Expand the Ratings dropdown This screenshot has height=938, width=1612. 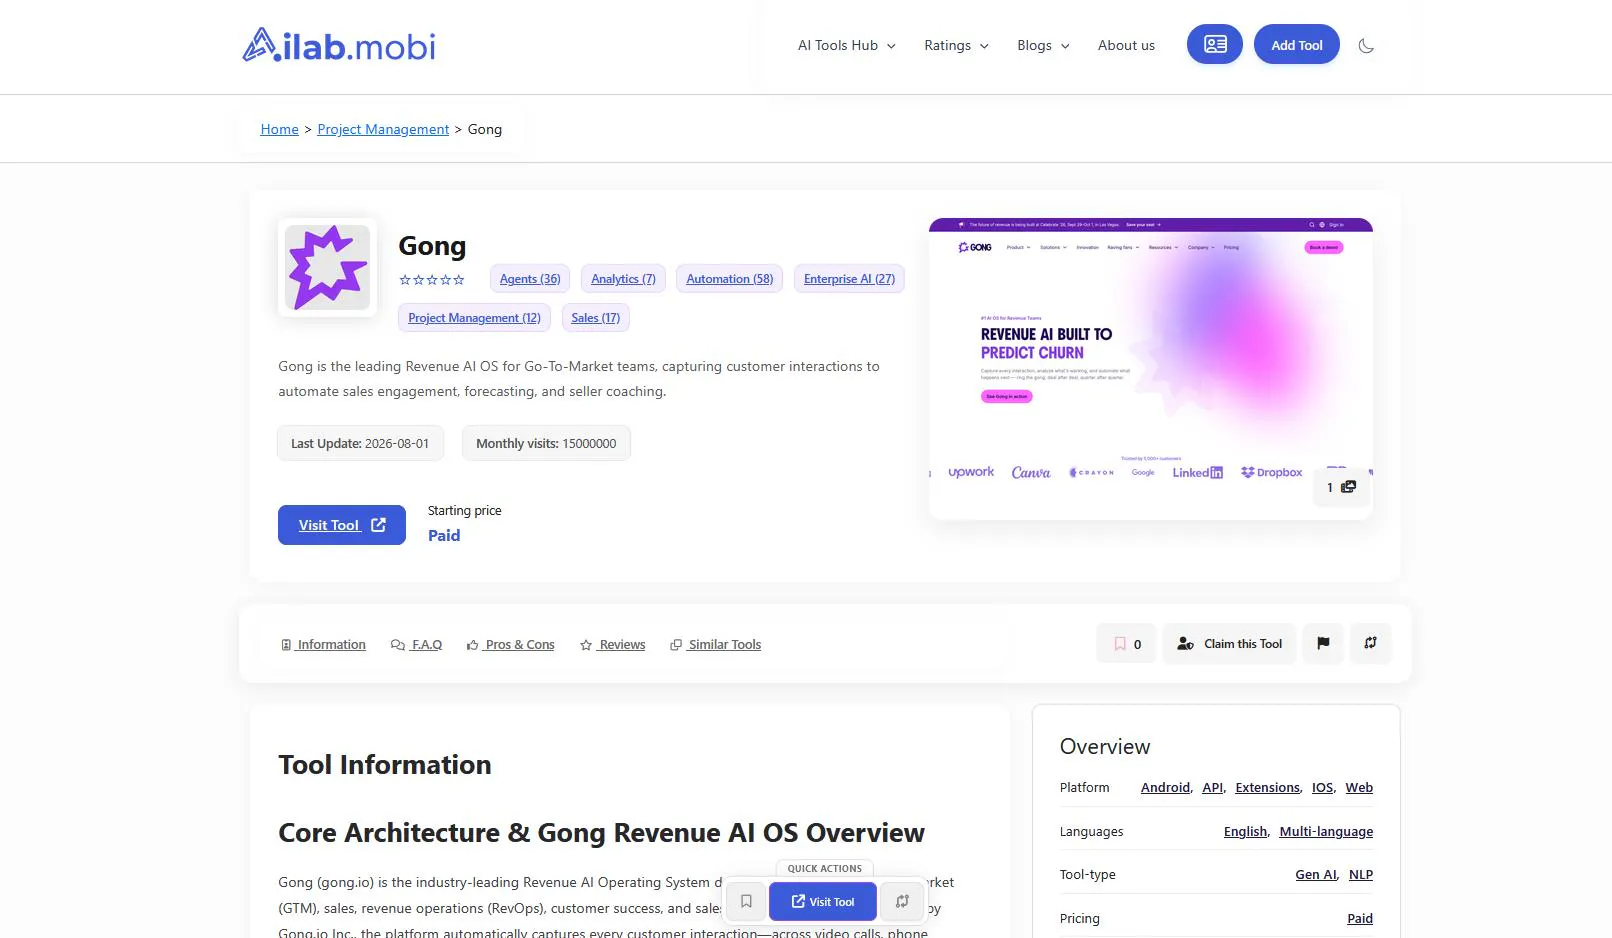[956, 45]
